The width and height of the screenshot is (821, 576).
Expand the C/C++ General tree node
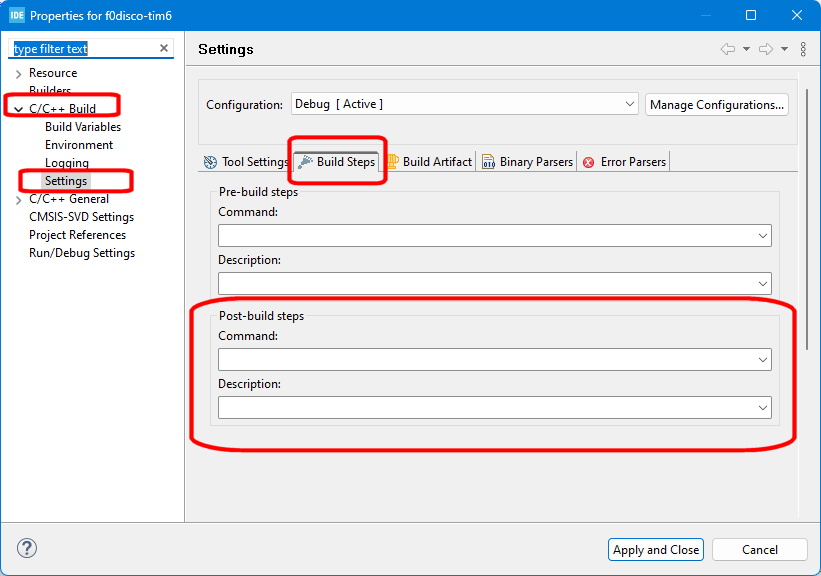click(19, 200)
